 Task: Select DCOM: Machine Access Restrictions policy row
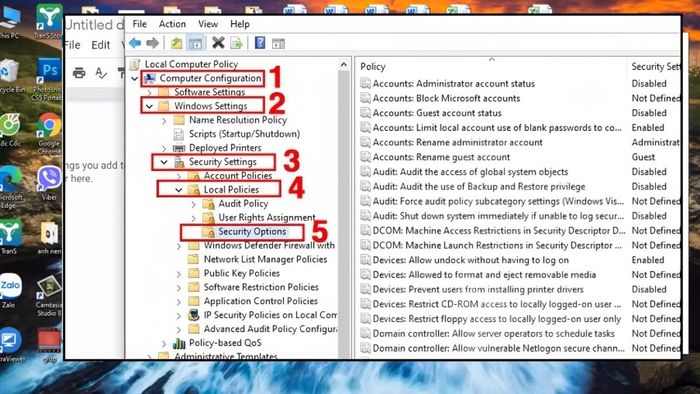tap(499, 231)
